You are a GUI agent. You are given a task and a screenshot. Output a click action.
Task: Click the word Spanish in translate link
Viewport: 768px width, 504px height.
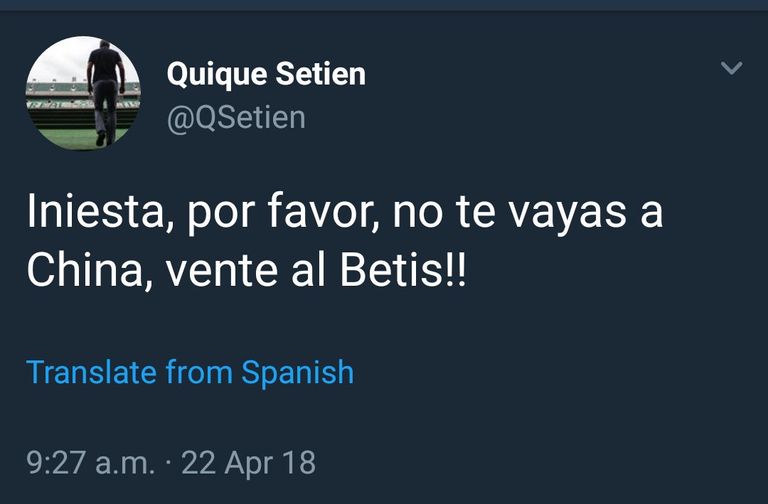[298, 372]
